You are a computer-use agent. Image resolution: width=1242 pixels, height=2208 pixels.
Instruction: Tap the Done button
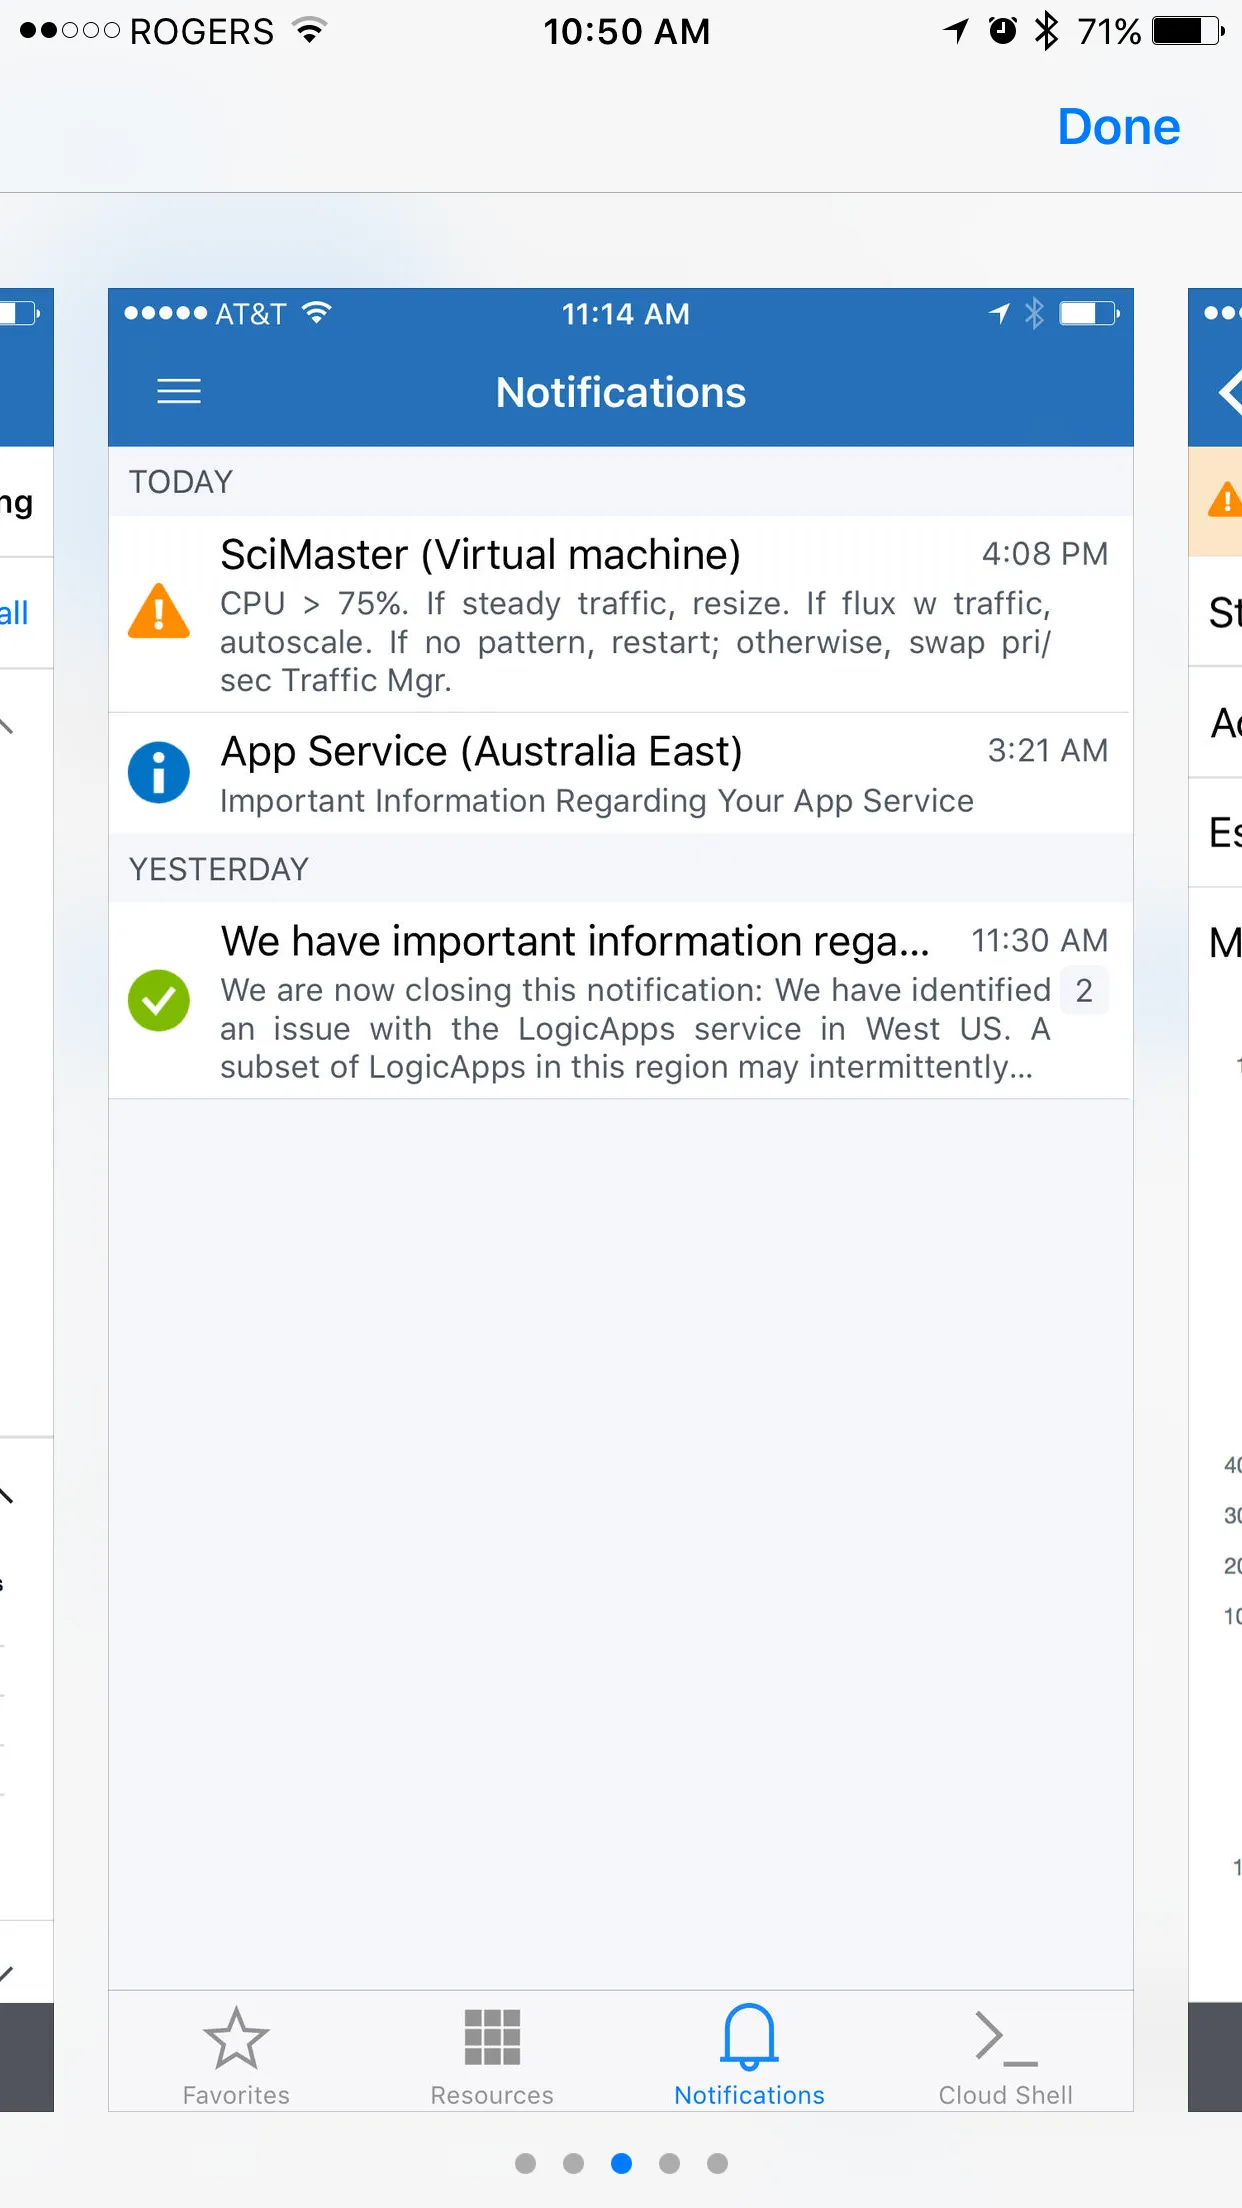1119,127
